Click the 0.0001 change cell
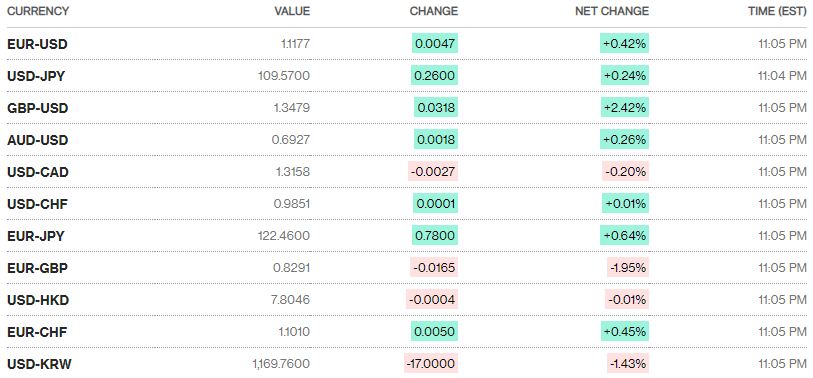Screen dimensions: 813x378 (x=436, y=204)
